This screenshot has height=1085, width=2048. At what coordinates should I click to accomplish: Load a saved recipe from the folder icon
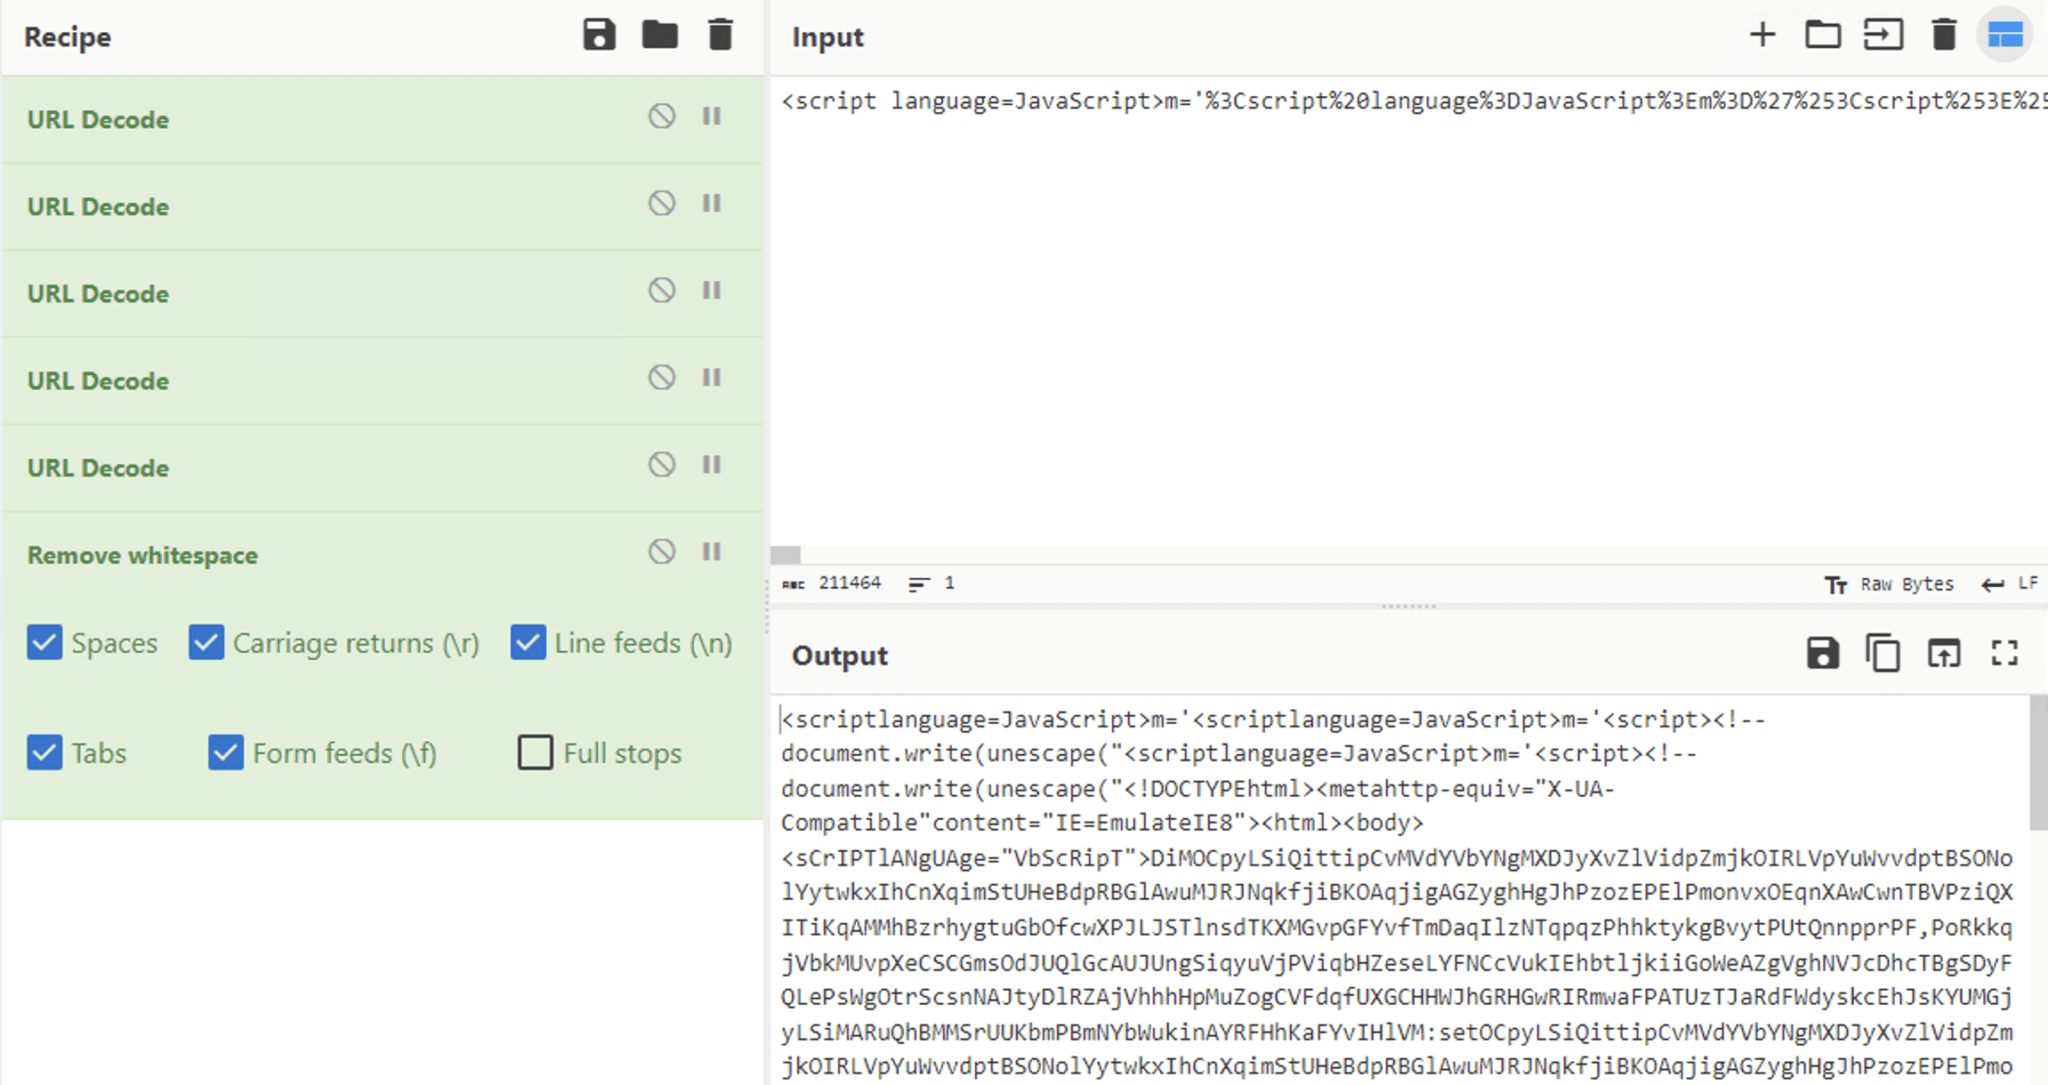pyautogui.click(x=660, y=34)
